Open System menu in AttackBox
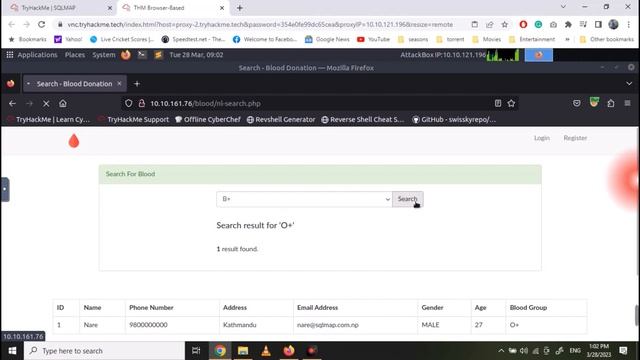The height and width of the screenshot is (360, 640). (x=104, y=55)
